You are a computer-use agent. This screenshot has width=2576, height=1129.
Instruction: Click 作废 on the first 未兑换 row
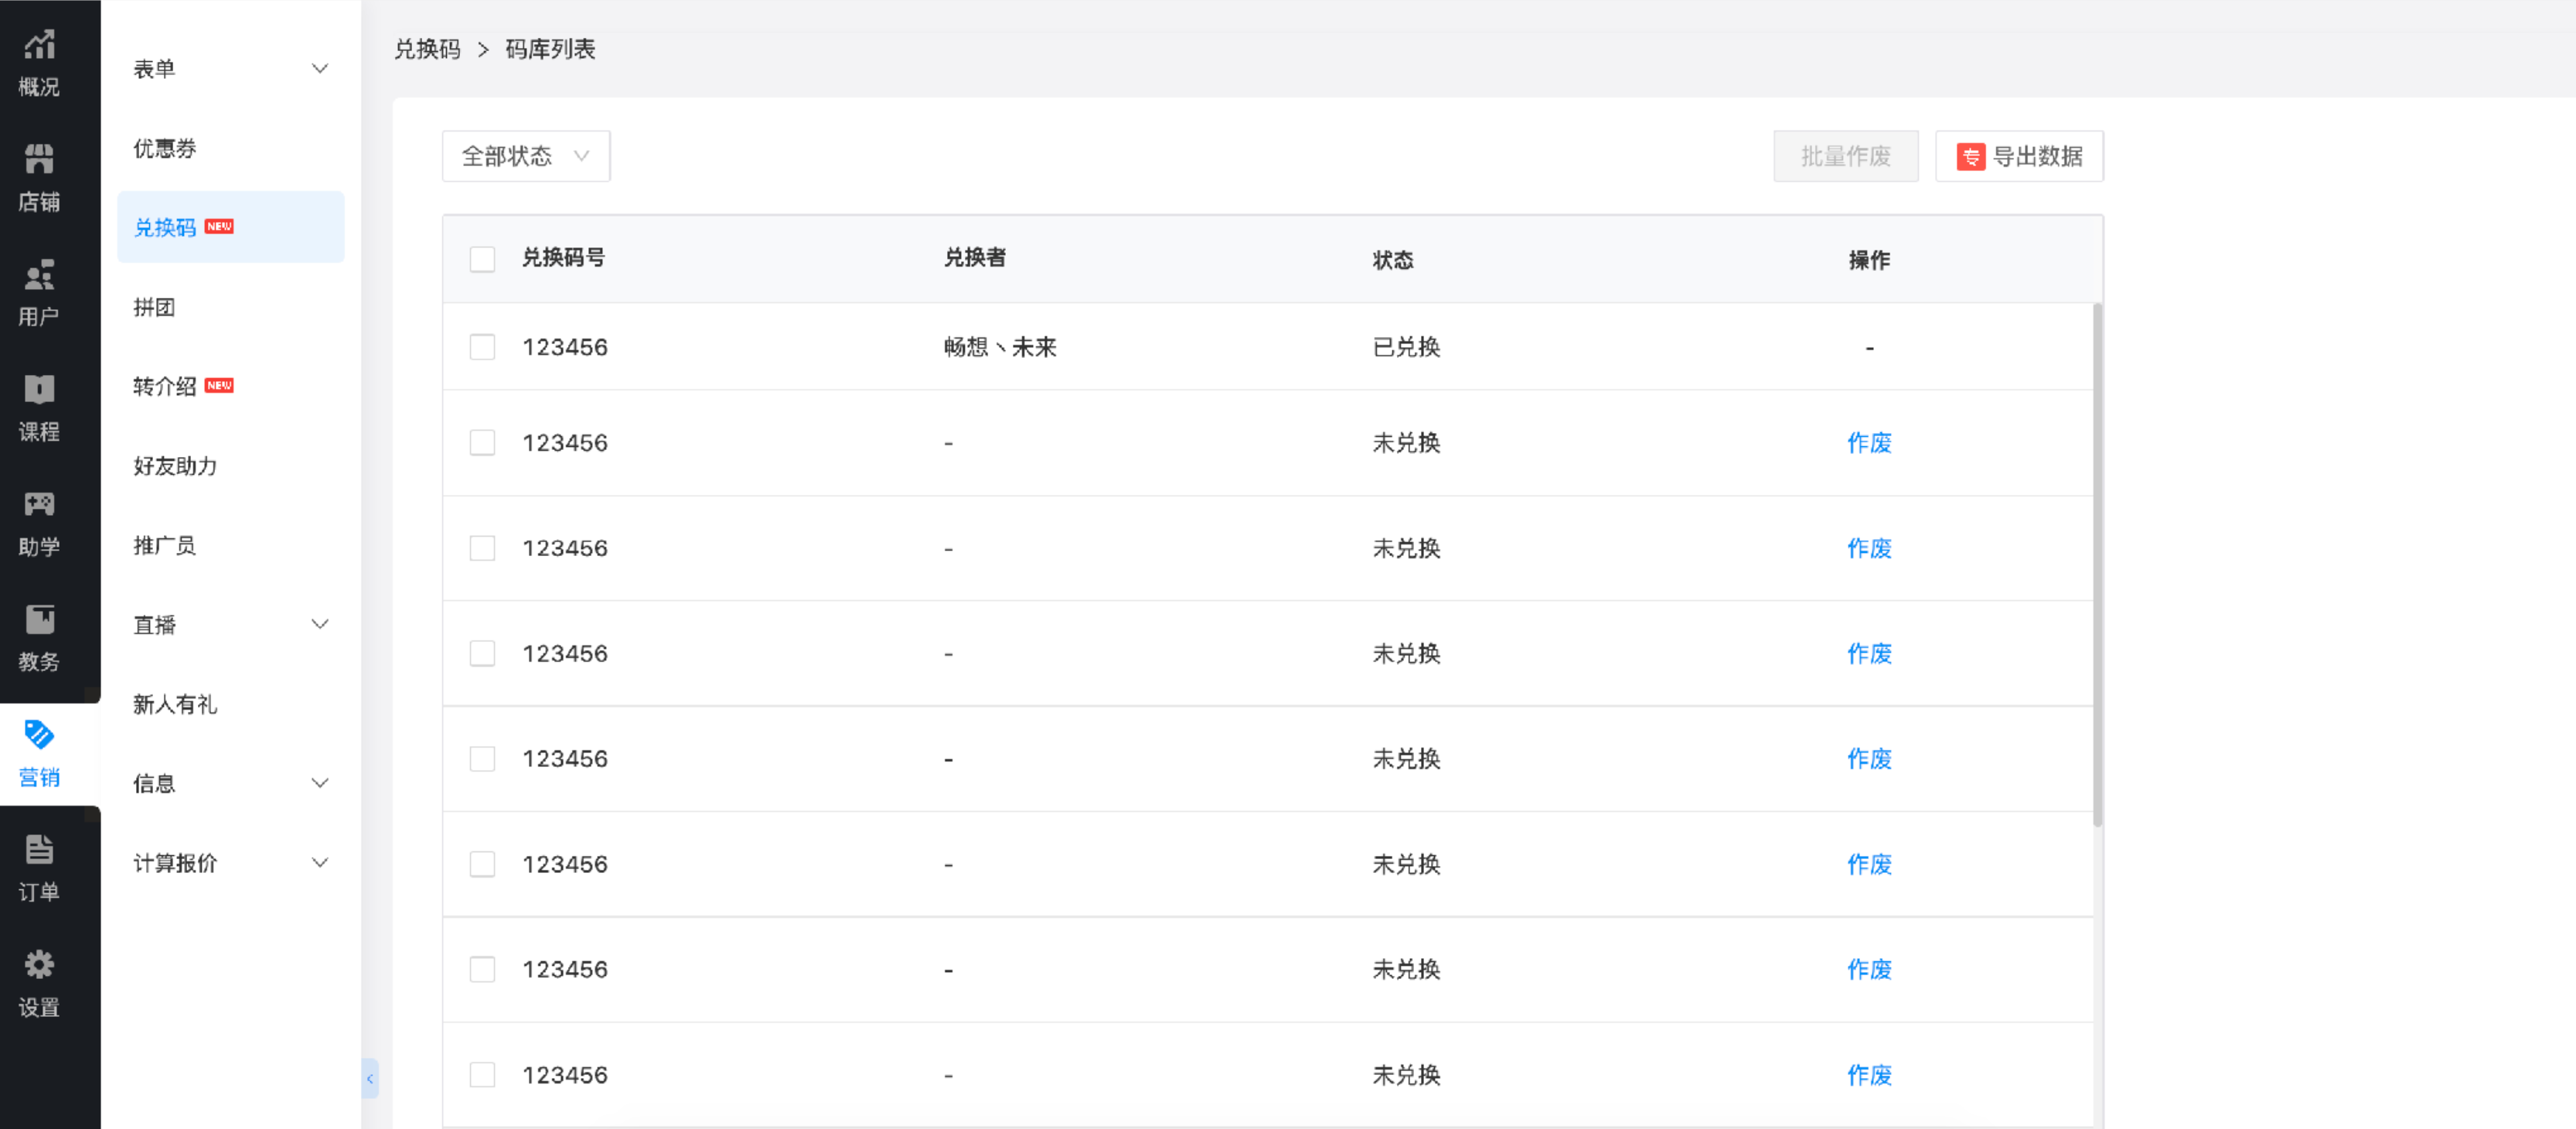coord(1869,443)
